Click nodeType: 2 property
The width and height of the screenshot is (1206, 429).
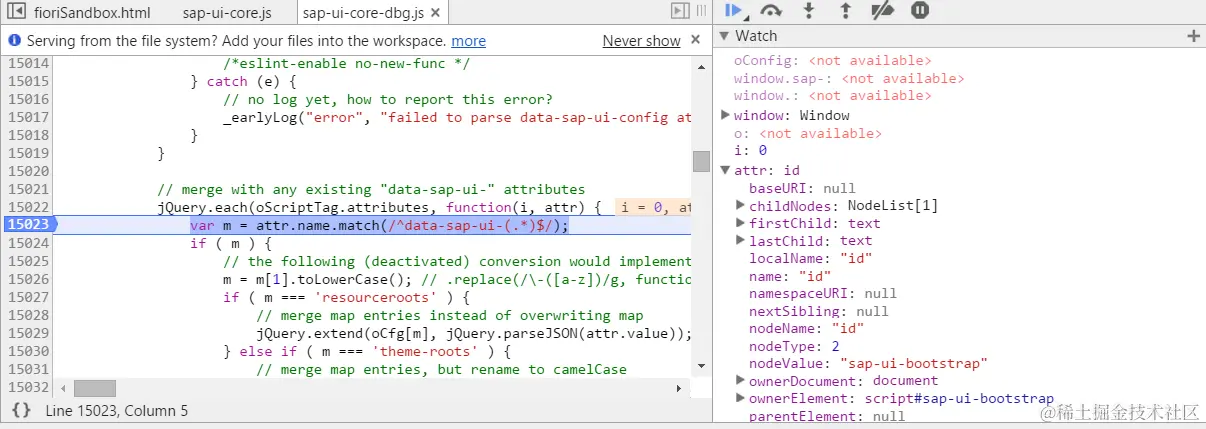click(x=794, y=346)
